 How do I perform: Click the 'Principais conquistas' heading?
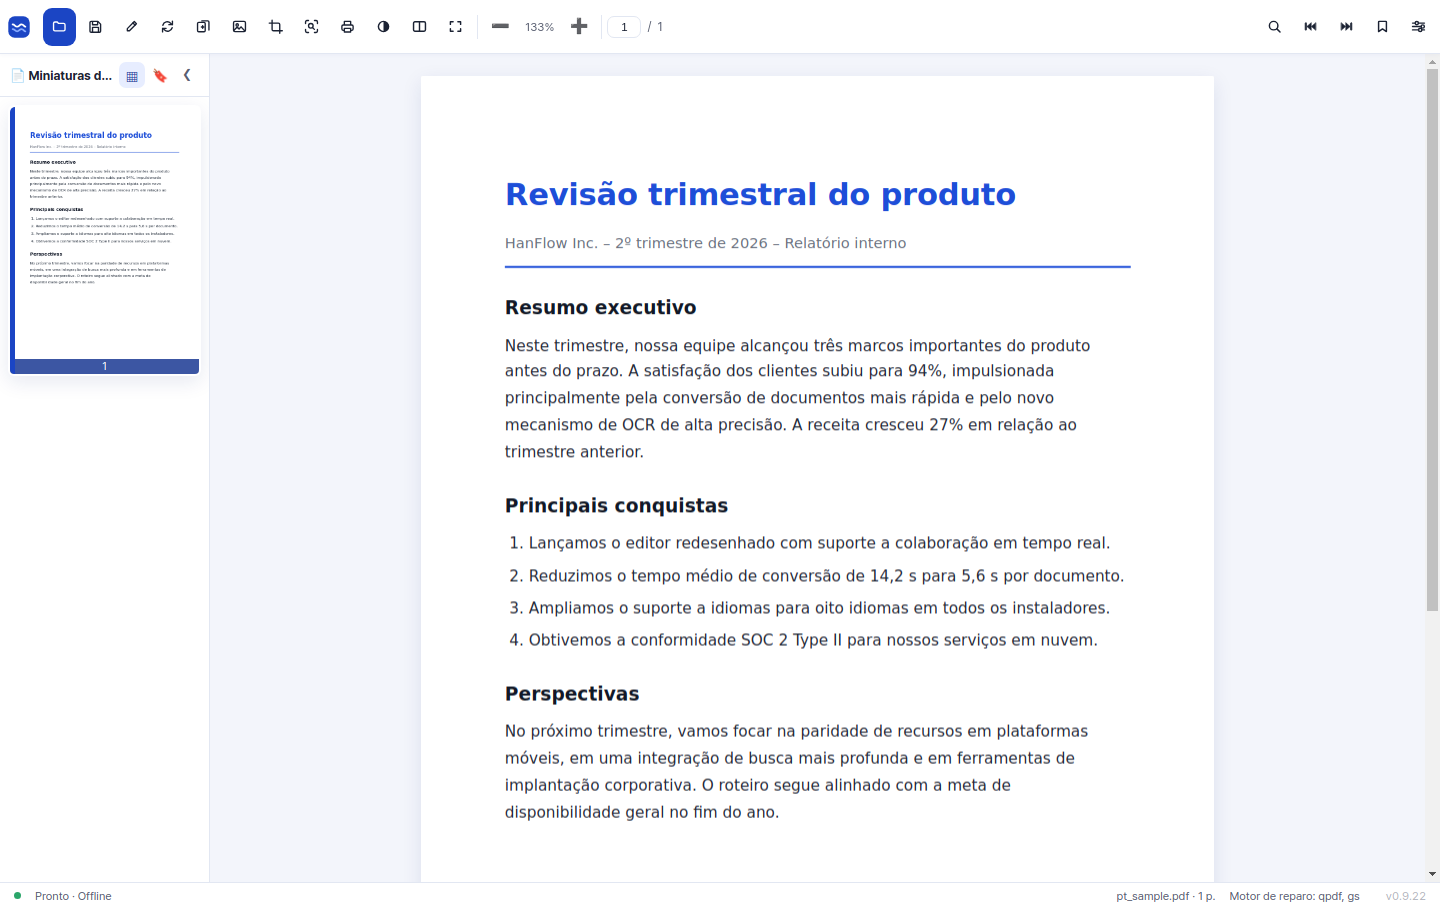click(x=616, y=506)
